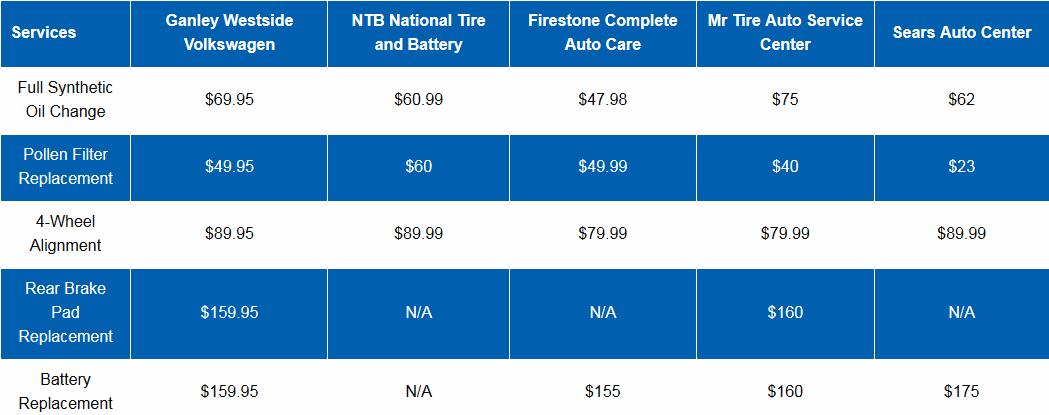The height and width of the screenshot is (415, 1049).
Task: Click Sears' $175 battery replacement price
Action: 961,391
